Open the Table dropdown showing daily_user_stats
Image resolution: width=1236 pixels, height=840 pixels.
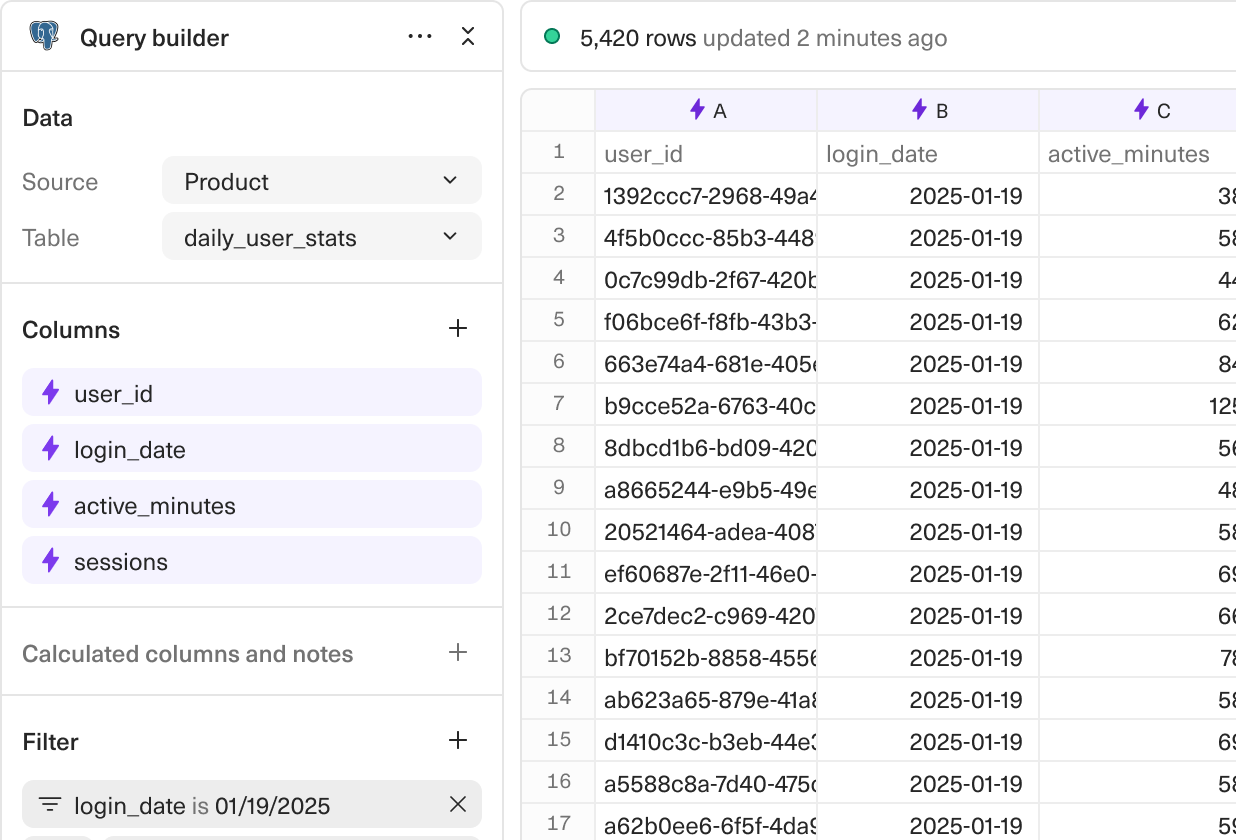pyautogui.click(x=322, y=237)
